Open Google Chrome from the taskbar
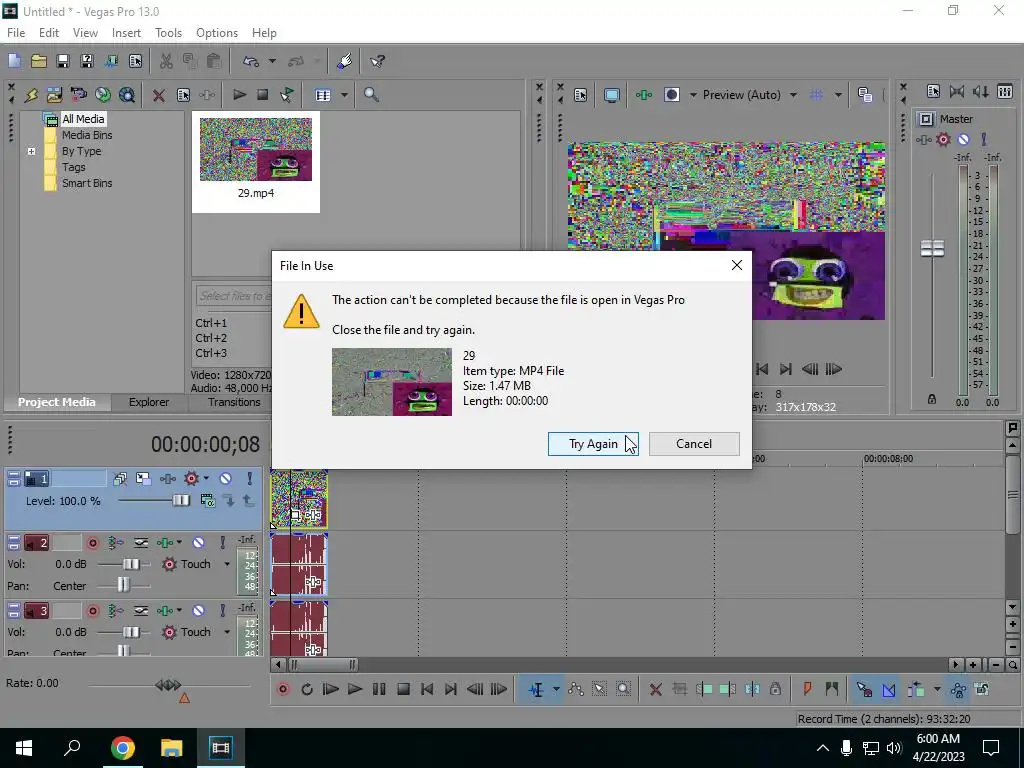 pyautogui.click(x=122, y=748)
